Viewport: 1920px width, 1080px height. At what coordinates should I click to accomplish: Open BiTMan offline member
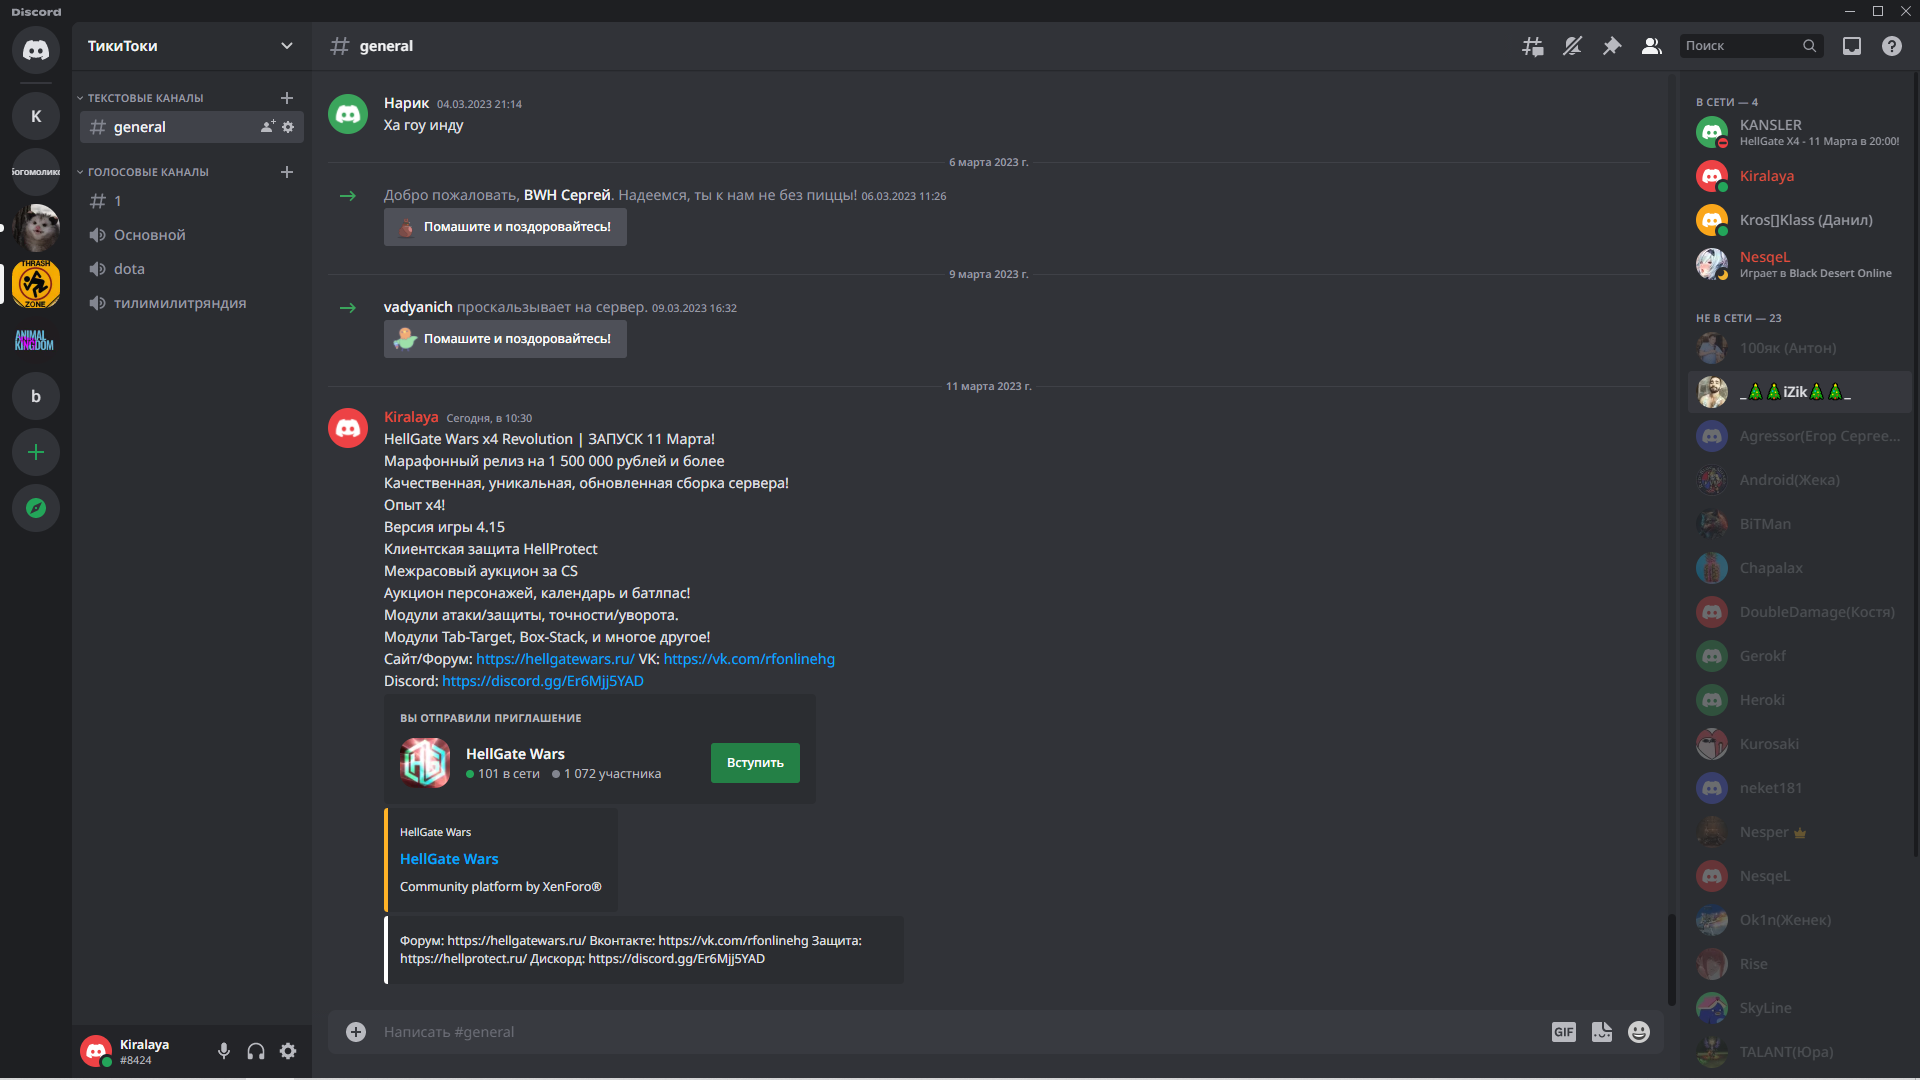tap(1800, 524)
